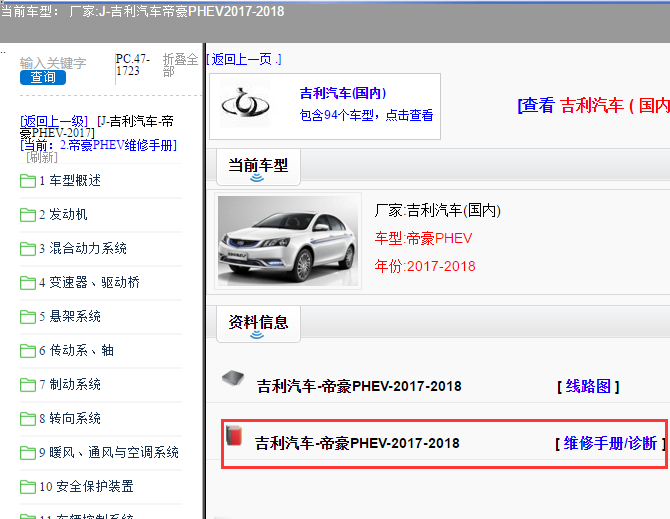Open folder icon for 8 转向系统
This screenshot has height=519, width=670.
[x=28, y=419]
